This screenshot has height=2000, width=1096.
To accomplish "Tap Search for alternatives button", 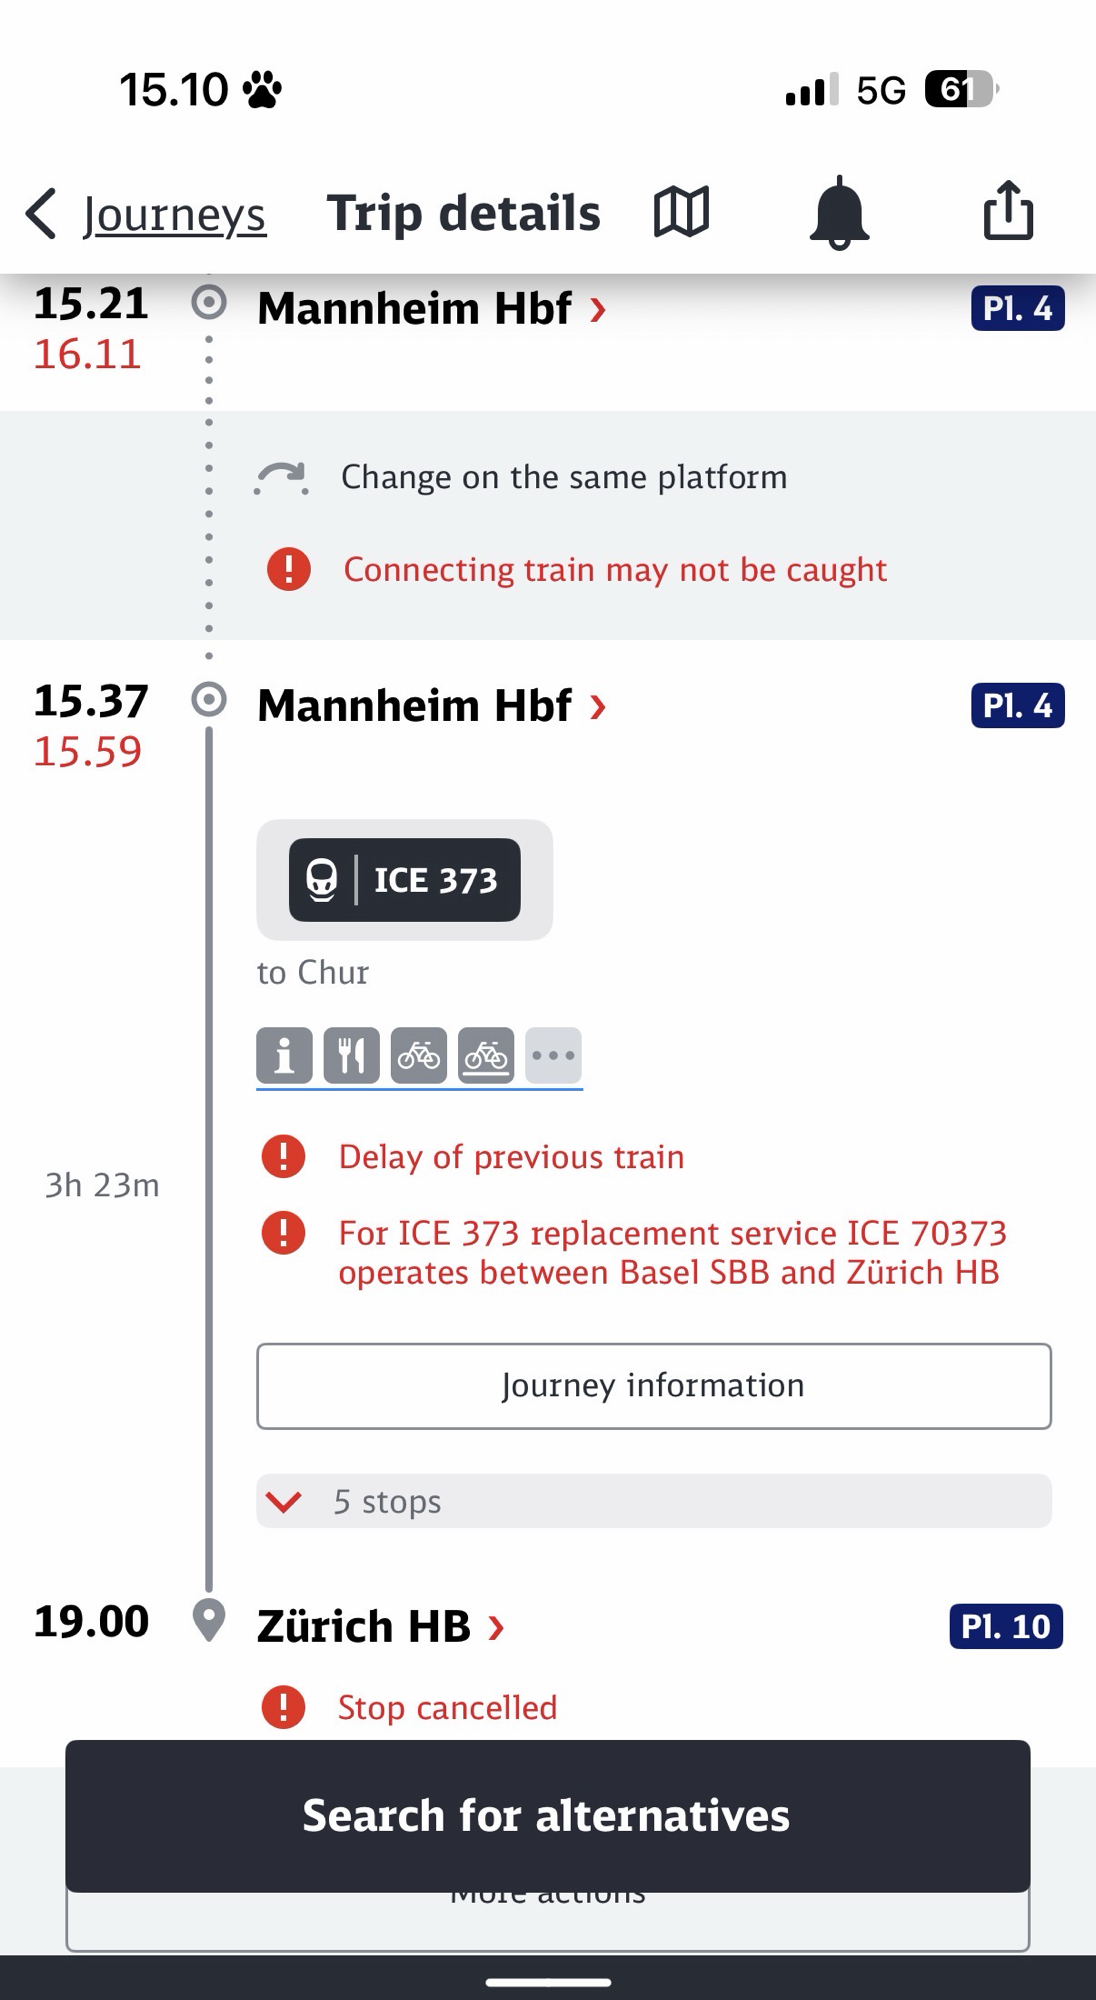I will coord(547,1815).
